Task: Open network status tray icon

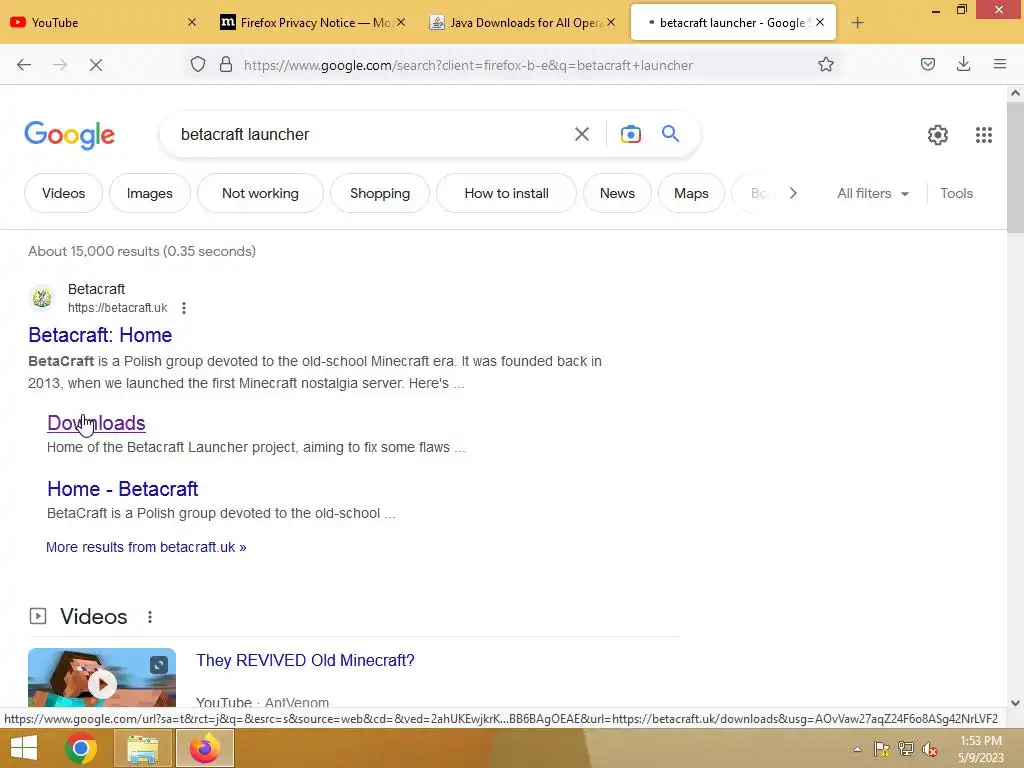Action: (x=905, y=749)
